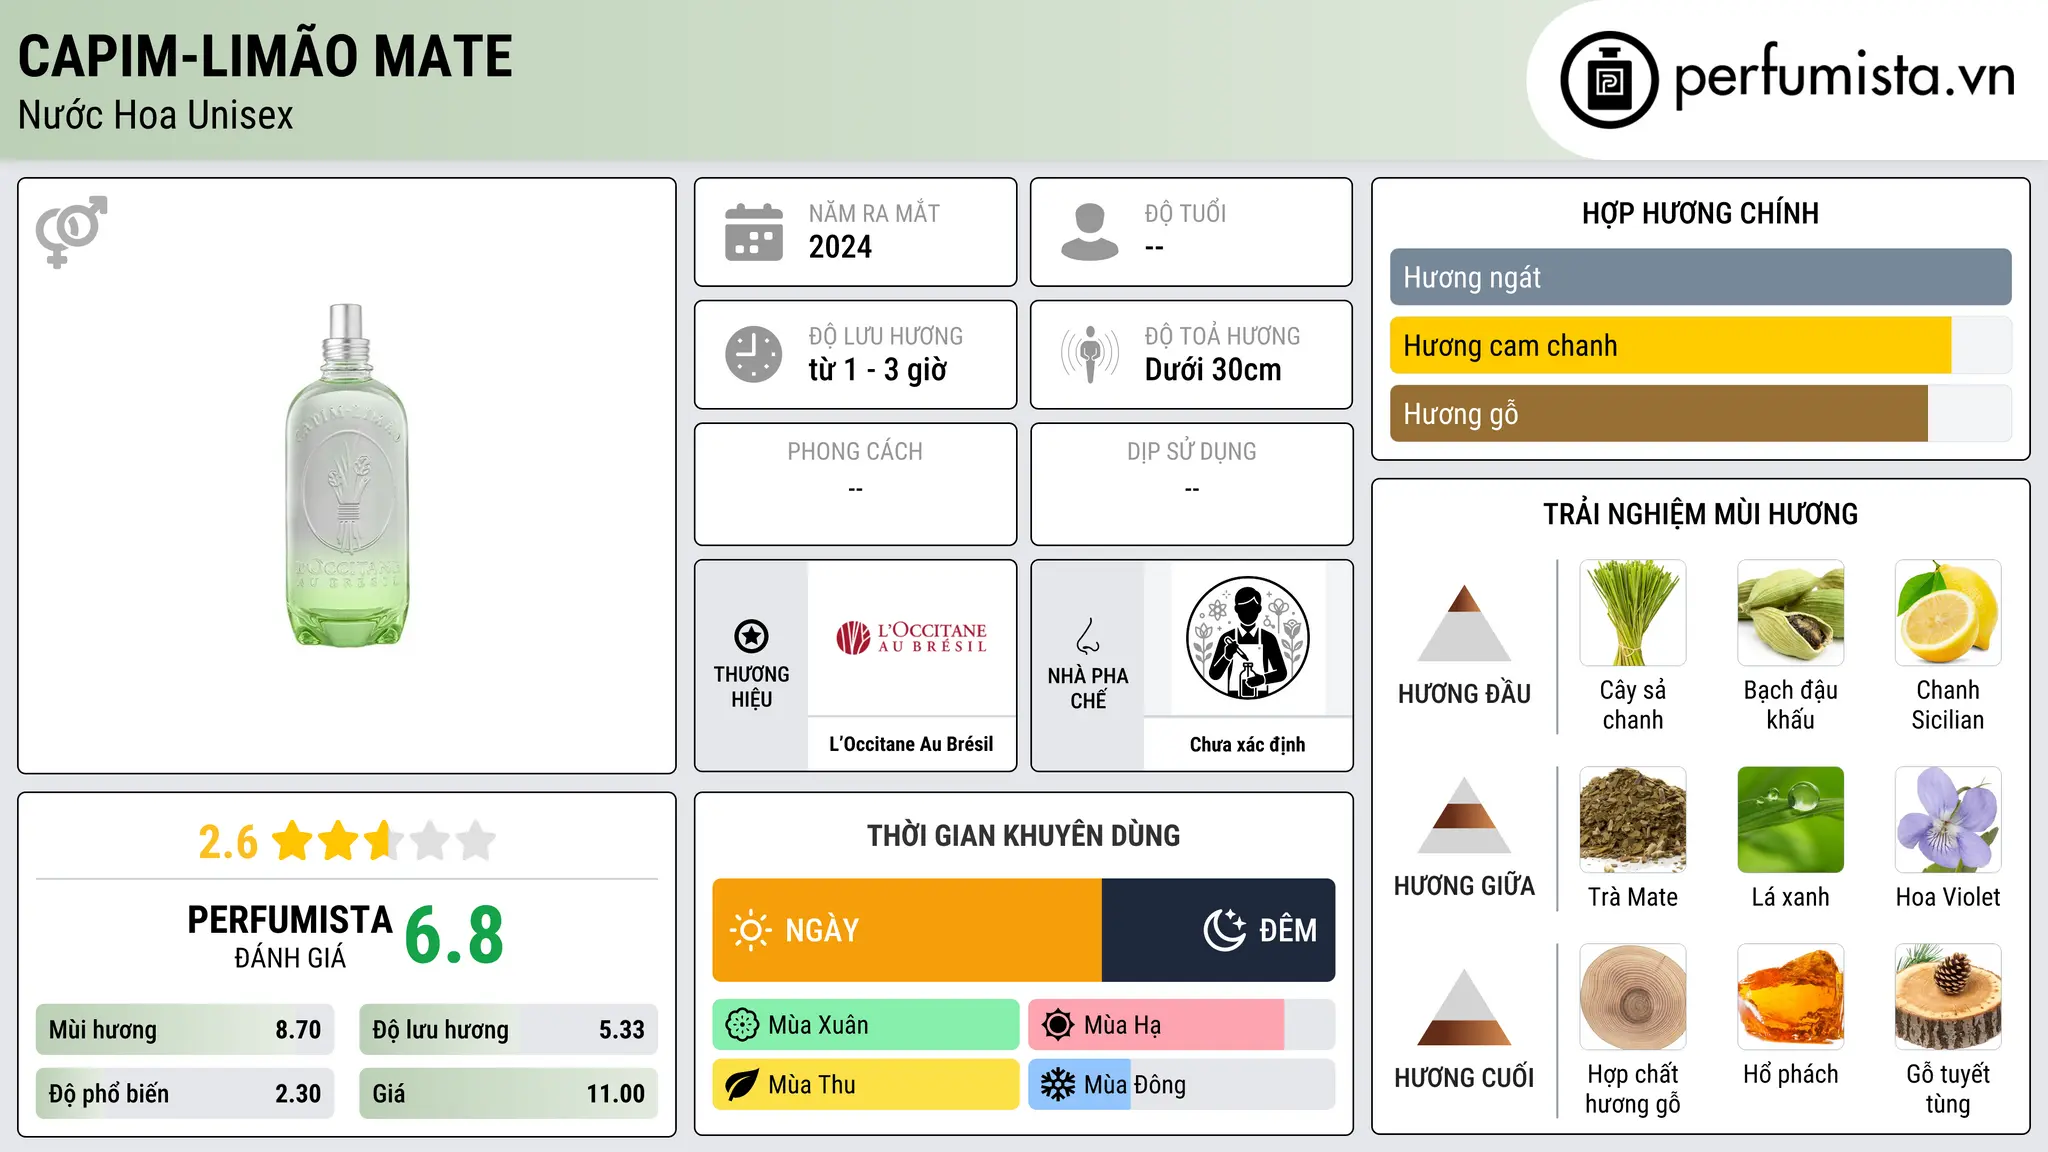
Task: Click the pyramid icon above Hương giữa
Action: point(1464,815)
